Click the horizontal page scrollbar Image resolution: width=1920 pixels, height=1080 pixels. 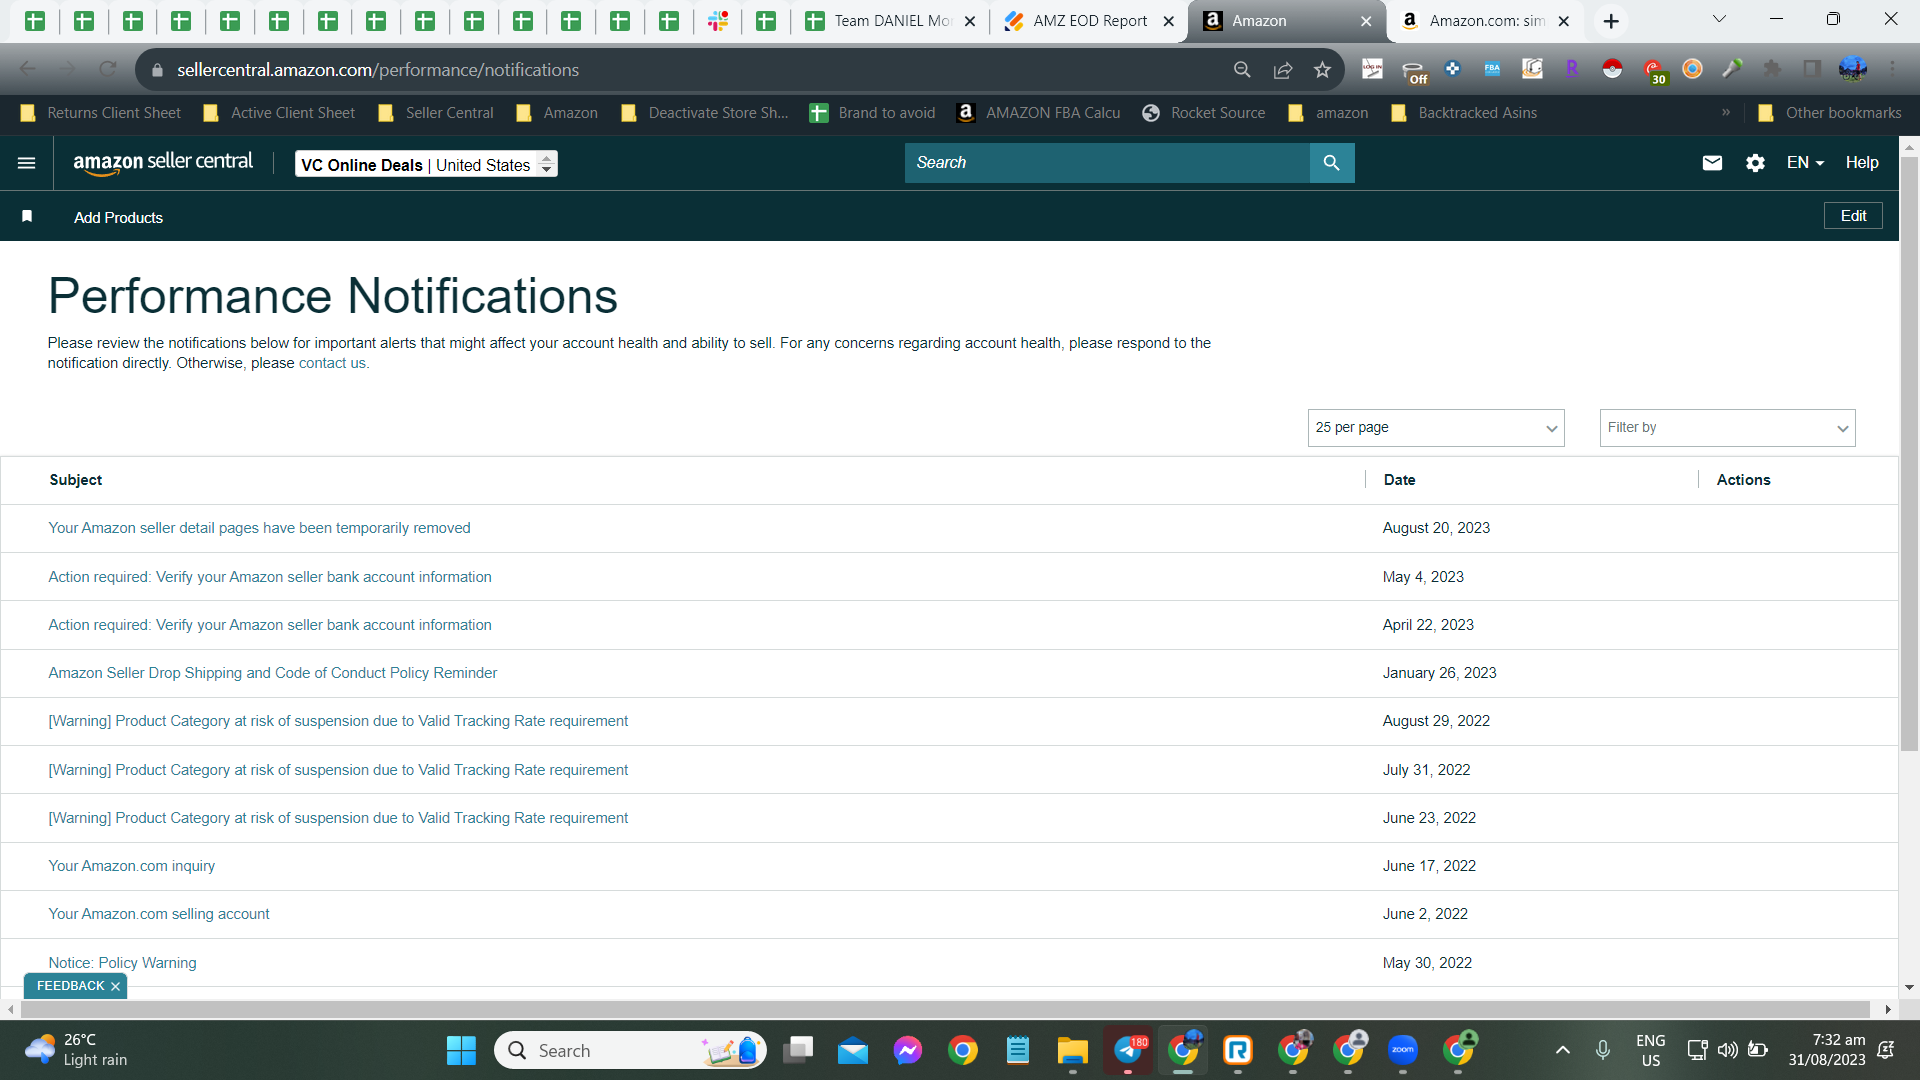(x=945, y=1010)
